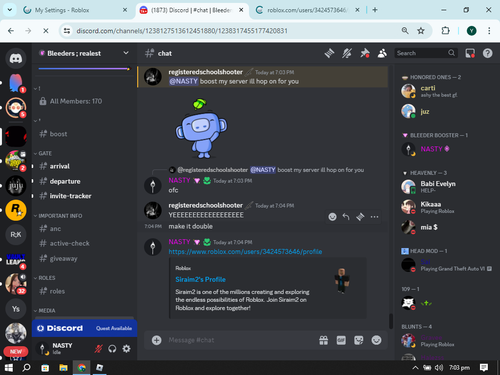Click the forward icon on hovered message
Screen dimensions: 500x375
click(x=360, y=217)
